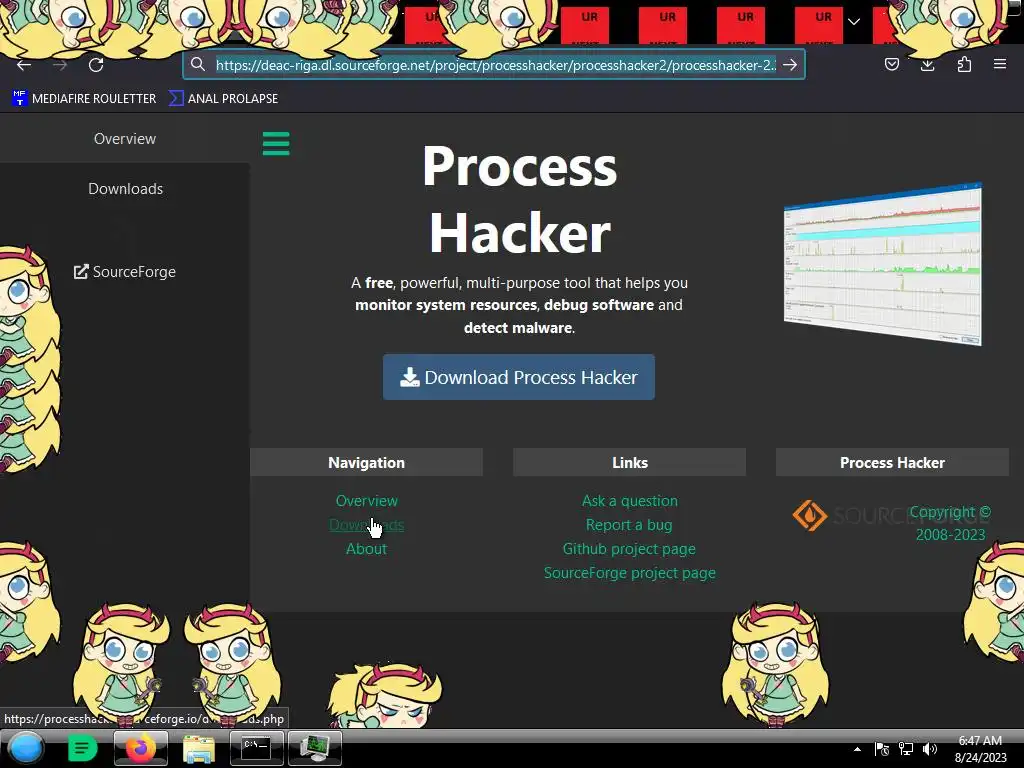Open Overview link under Navigation
This screenshot has width=1024, height=768.
(x=366, y=501)
